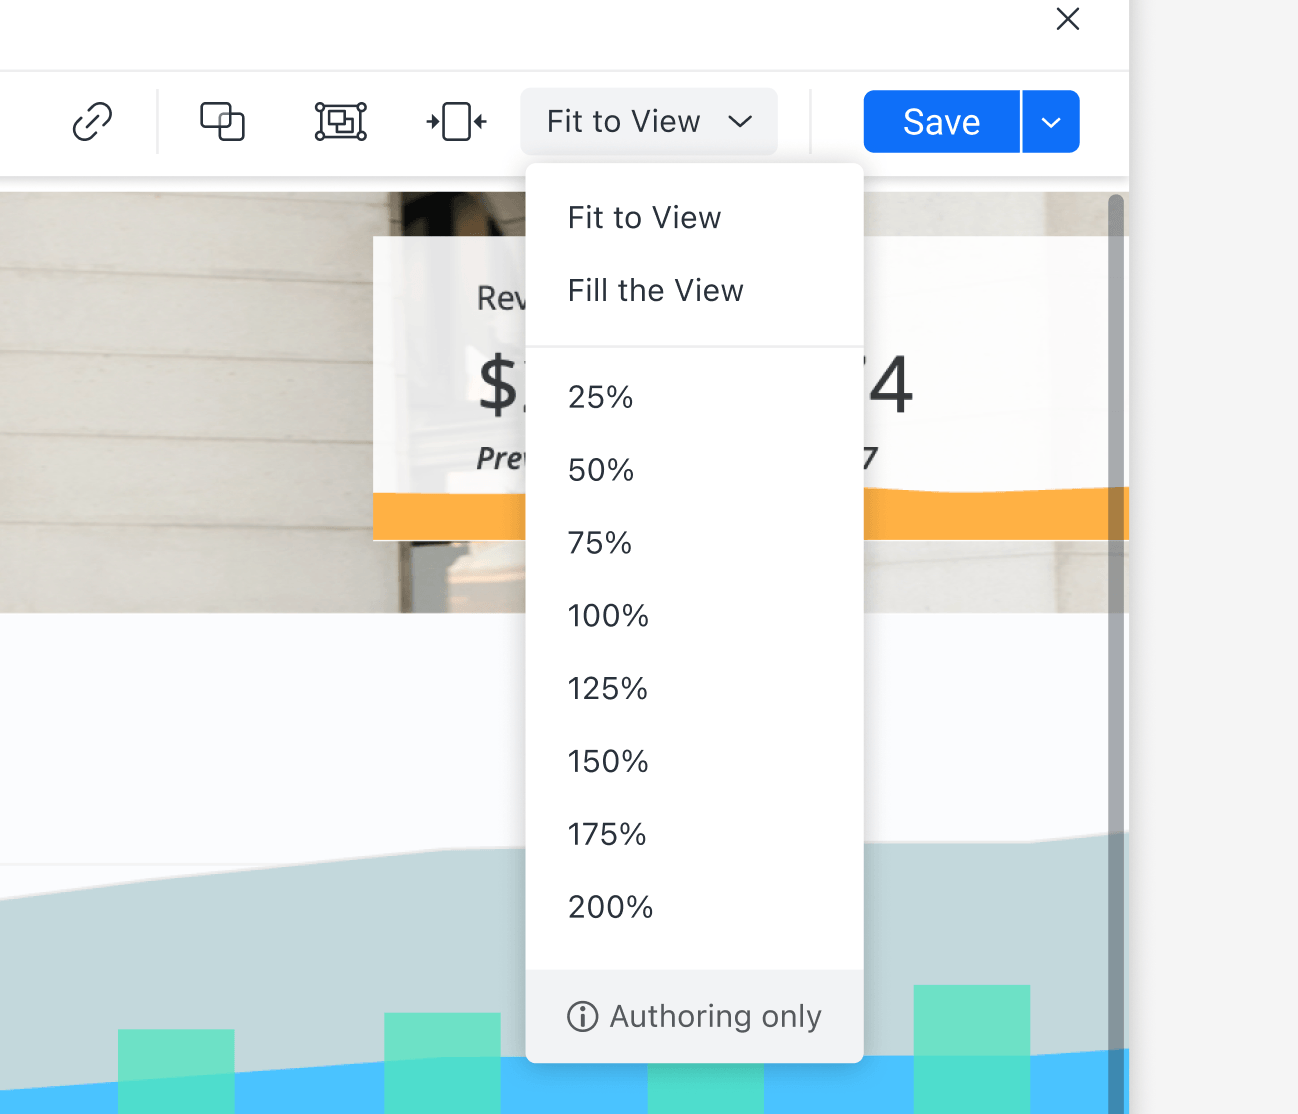The height and width of the screenshot is (1114, 1298).
Task: Open the Save button's chevron menu
Action: pyautogui.click(x=1050, y=121)
